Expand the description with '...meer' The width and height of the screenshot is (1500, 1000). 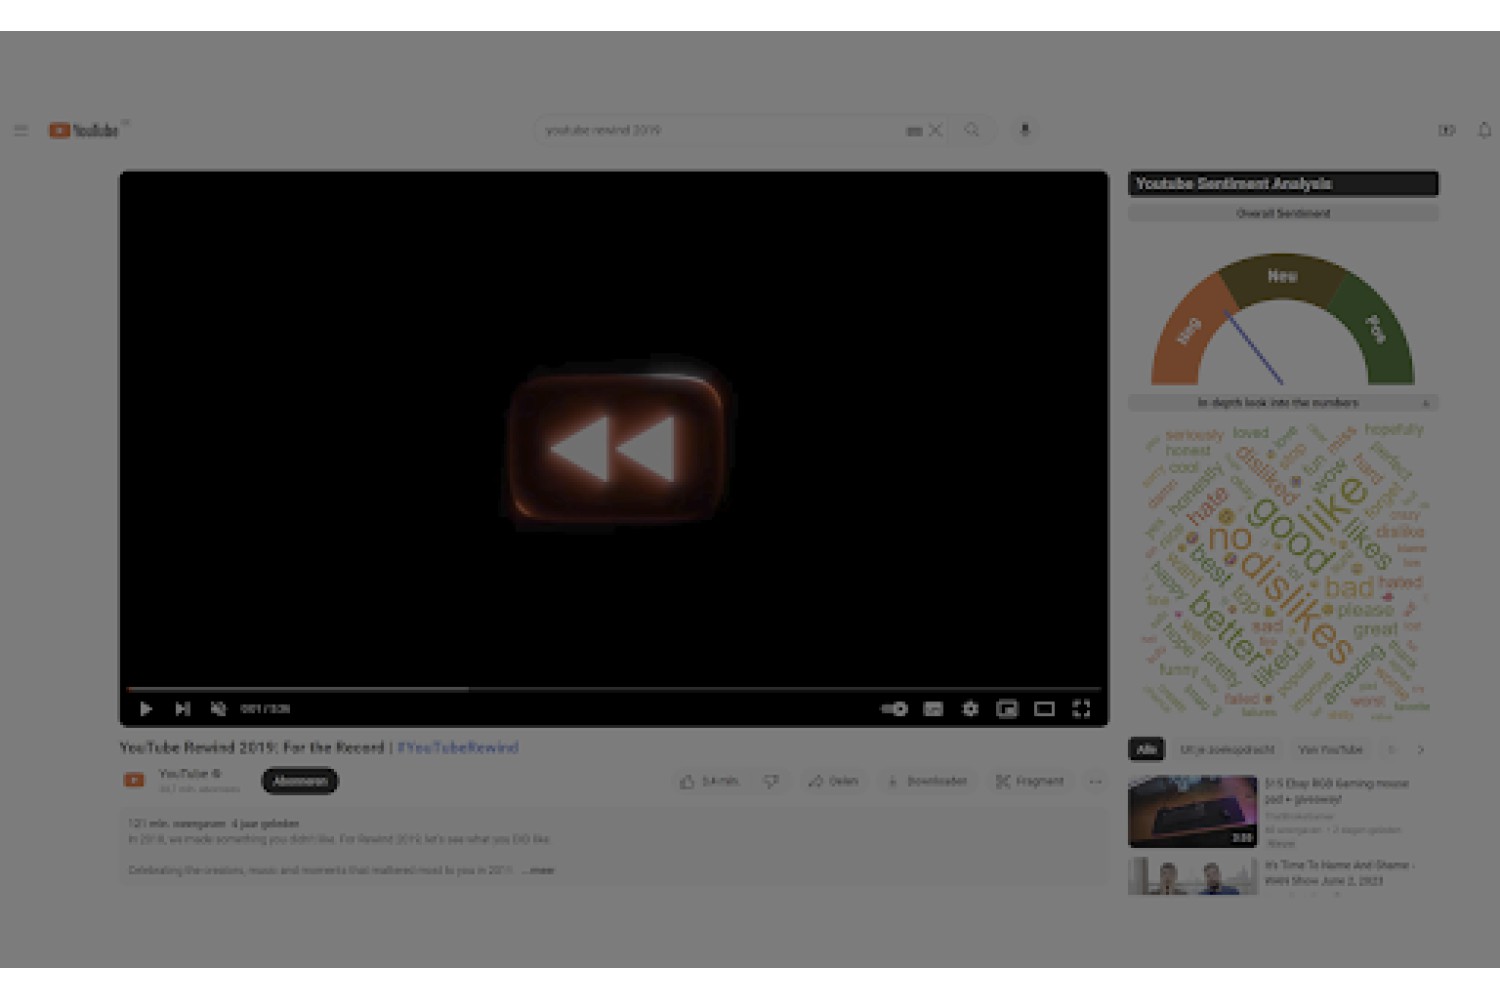(539, 870)
